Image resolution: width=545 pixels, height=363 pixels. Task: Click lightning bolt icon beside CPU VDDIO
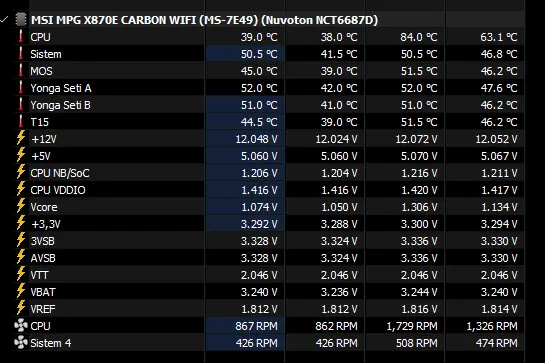click(21, 189)
